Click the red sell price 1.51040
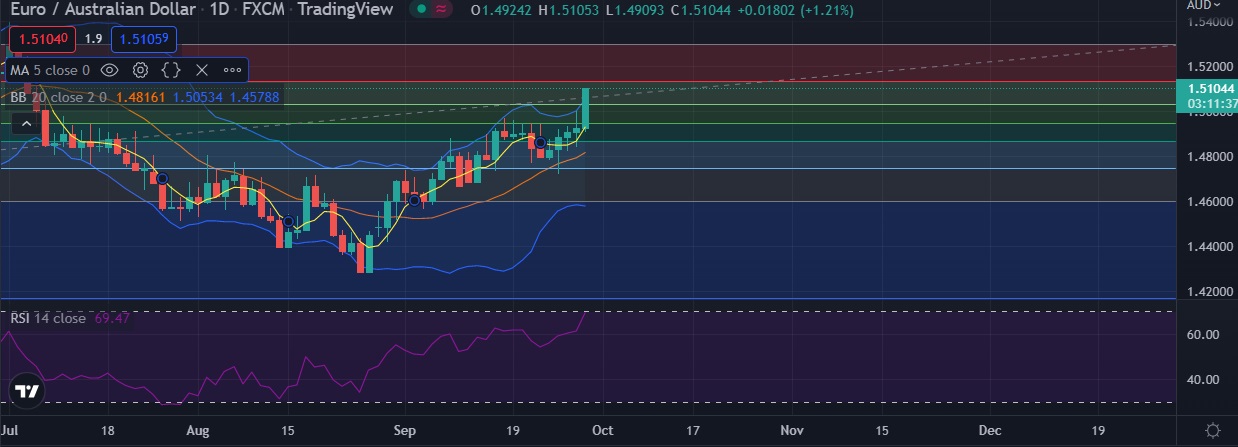This screenshot has width=1238, height=447. [40, 39]
